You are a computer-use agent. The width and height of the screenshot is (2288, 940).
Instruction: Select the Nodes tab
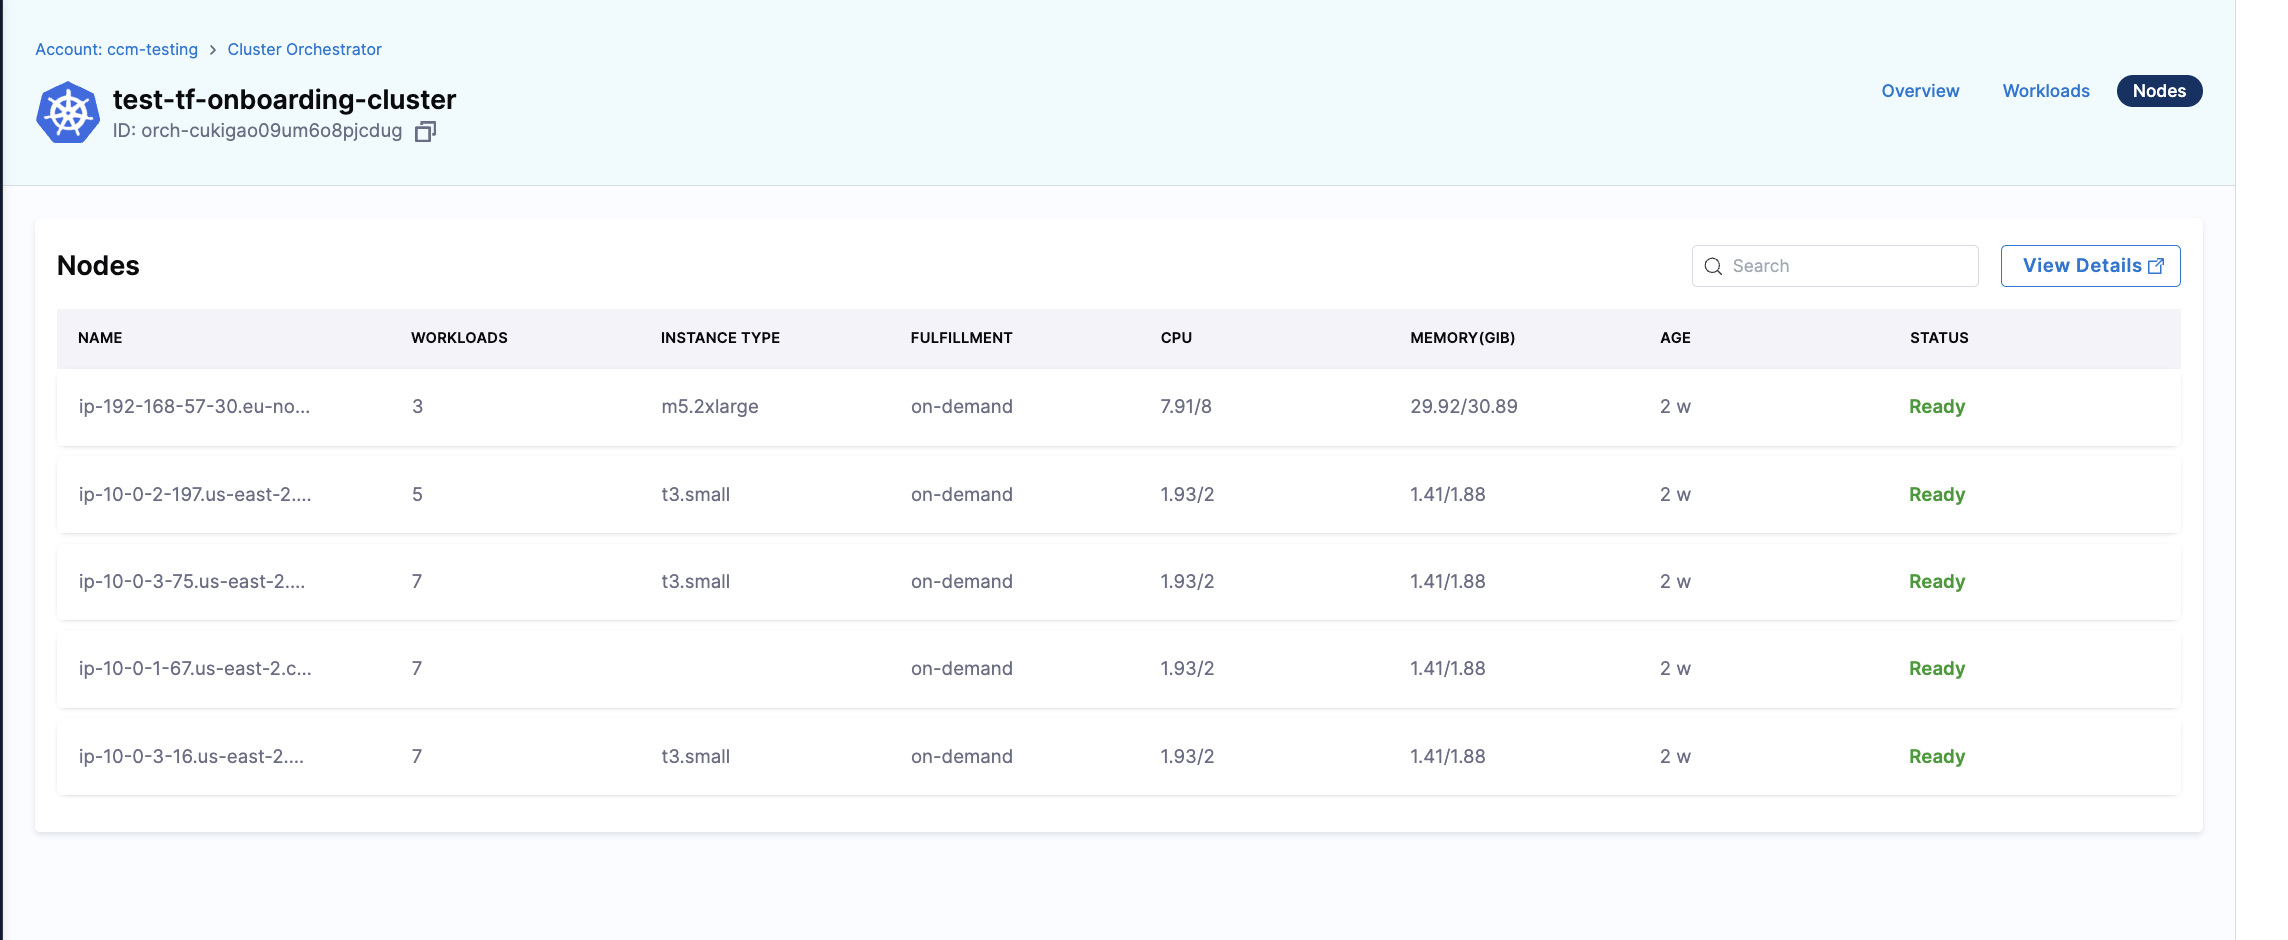pos(2159,91)
